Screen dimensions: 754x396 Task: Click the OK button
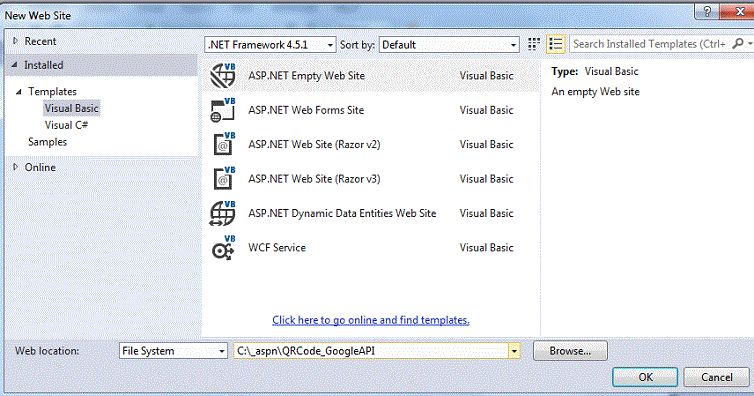click(645, 377)
